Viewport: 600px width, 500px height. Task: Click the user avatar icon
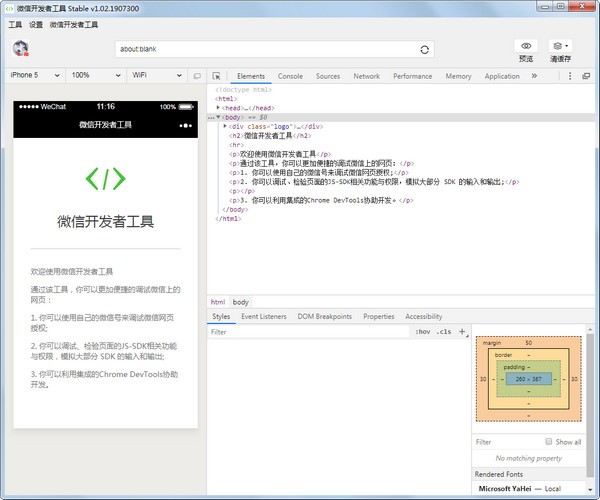(x=20, y=48)
